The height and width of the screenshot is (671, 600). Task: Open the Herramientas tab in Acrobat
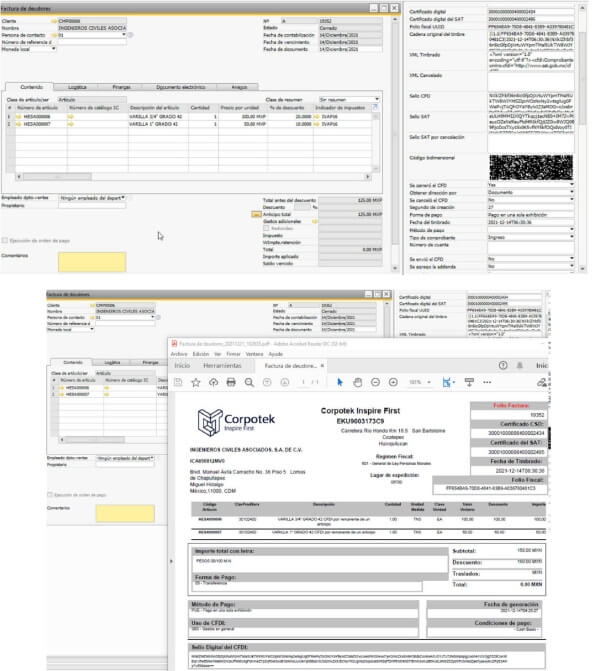pos(222,365)
